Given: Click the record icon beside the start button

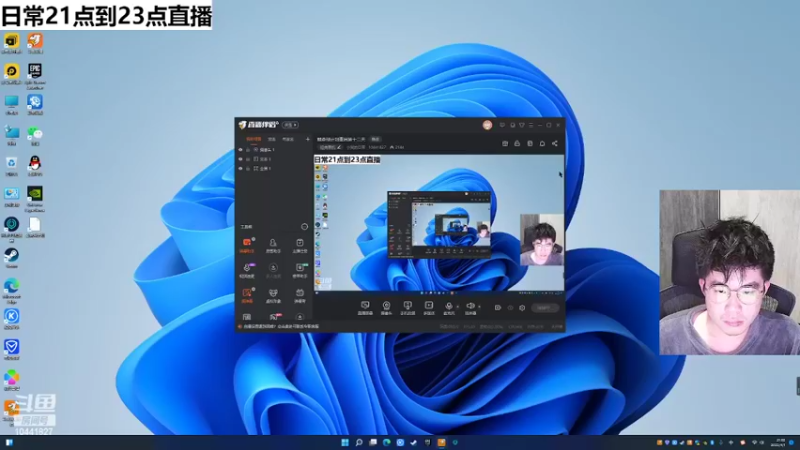Looking at the screenshot, I should point(497,308).
